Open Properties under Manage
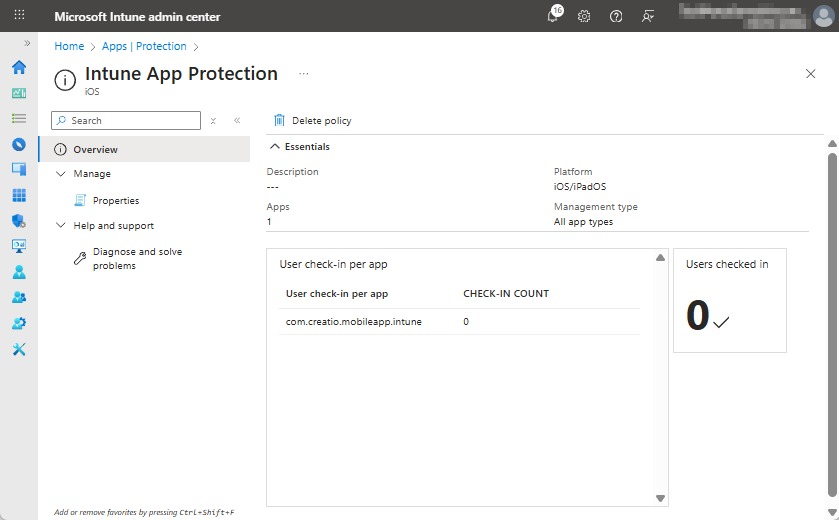The width and height of the screenshot is (839, 520). click(x=115, y=201)
